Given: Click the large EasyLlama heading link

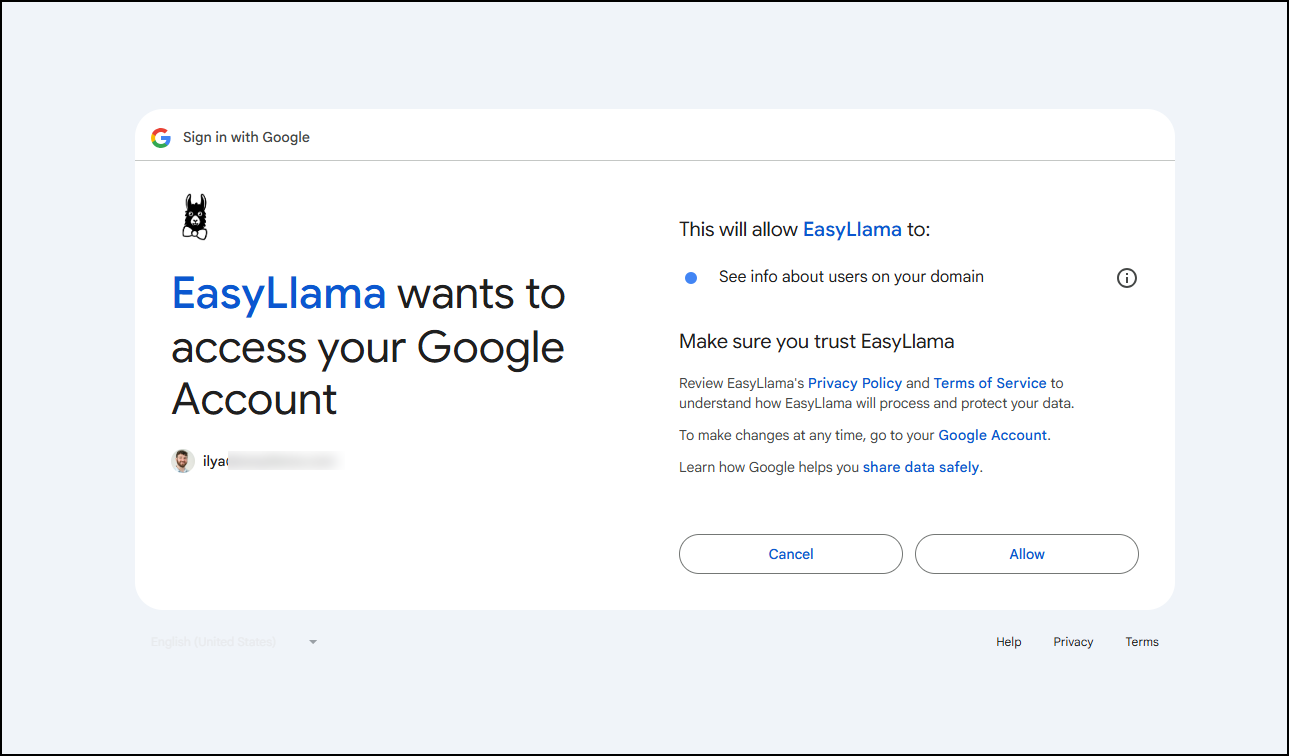Looking at the screenshot, I should (279, 294).
